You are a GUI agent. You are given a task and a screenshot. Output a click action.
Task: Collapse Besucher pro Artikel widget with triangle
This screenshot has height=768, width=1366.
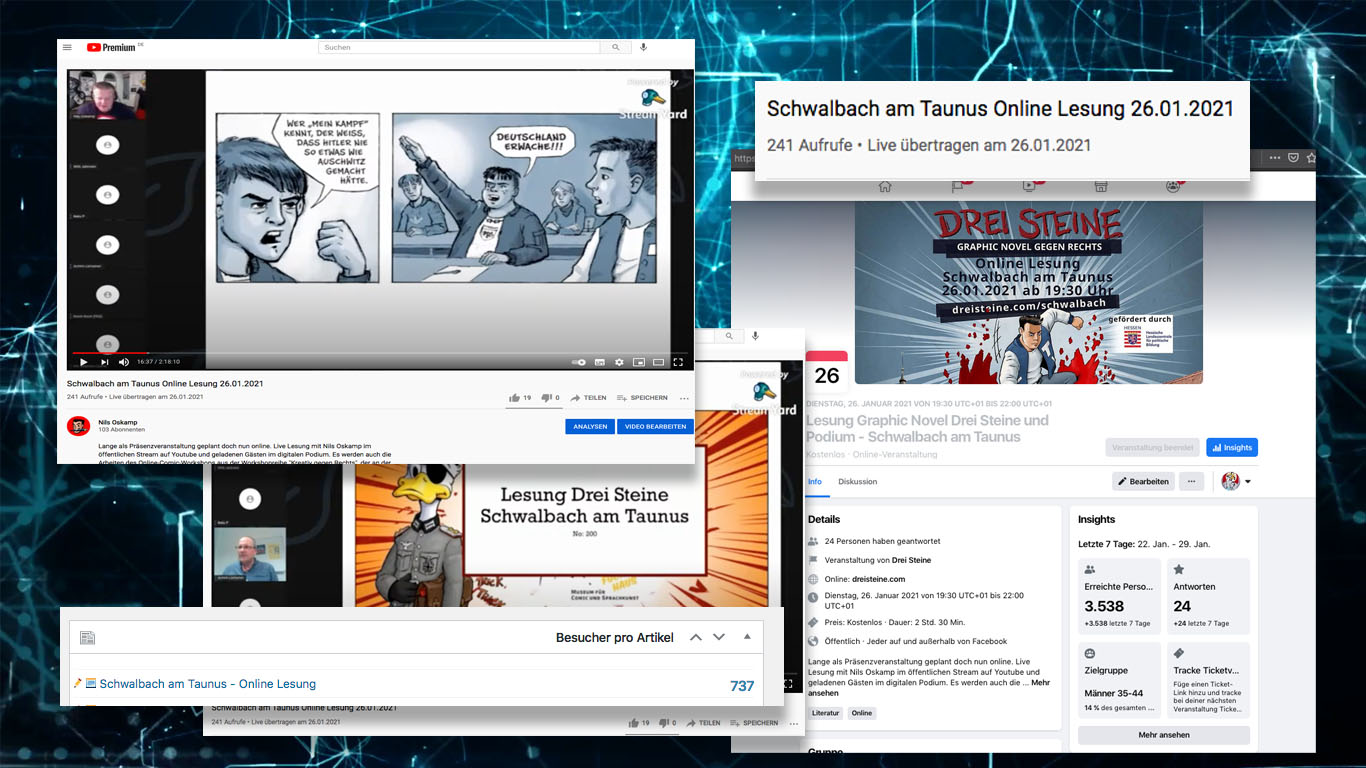pos(746,637)
